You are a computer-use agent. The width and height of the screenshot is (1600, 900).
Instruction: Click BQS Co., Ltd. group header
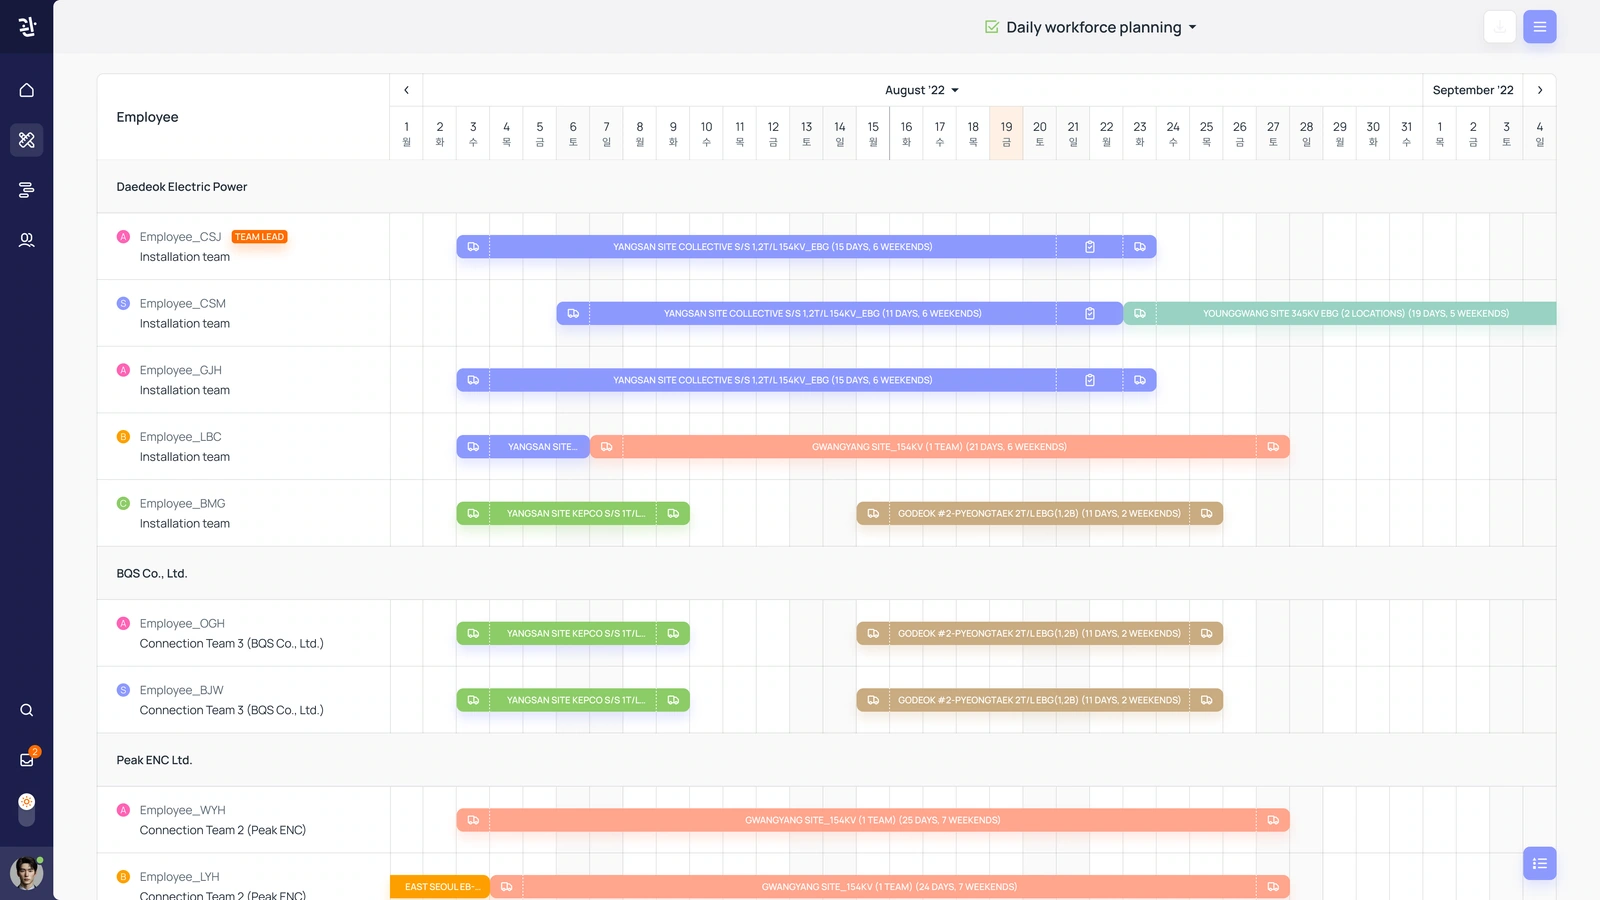point(152,574)
